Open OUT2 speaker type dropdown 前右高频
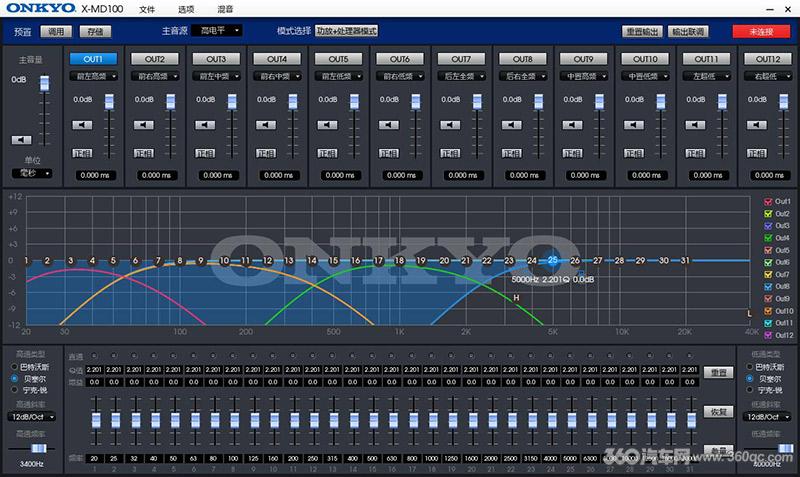This screenshot has height=477, width=800. click(x=155, y=77)
